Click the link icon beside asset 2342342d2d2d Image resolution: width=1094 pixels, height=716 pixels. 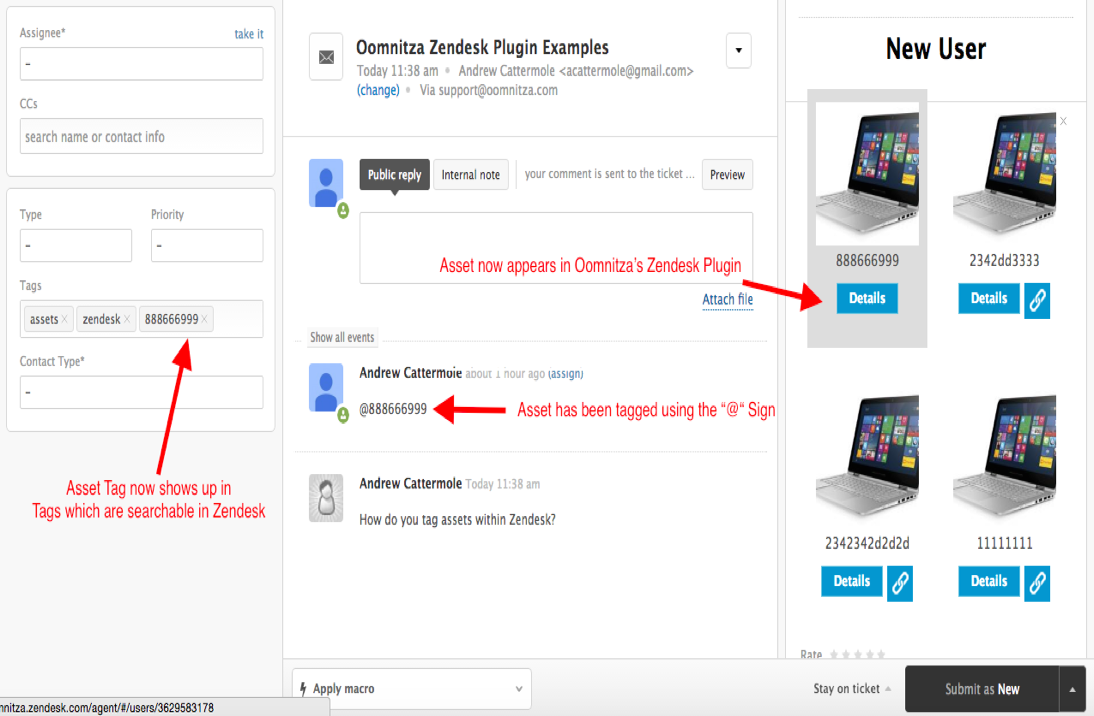point(900,582)
